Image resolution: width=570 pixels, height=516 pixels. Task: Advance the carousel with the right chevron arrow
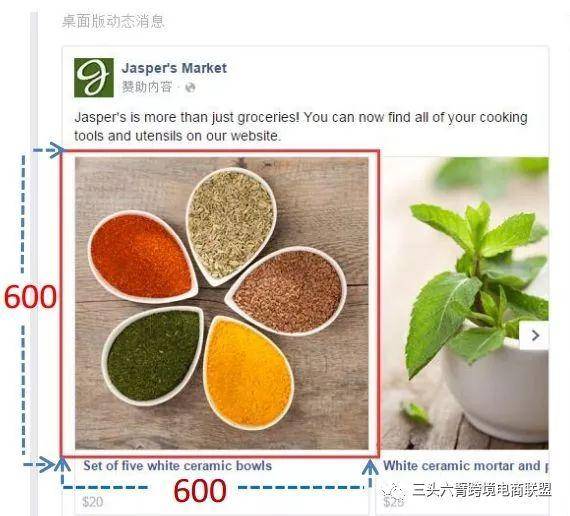click(x=534, y=335)
